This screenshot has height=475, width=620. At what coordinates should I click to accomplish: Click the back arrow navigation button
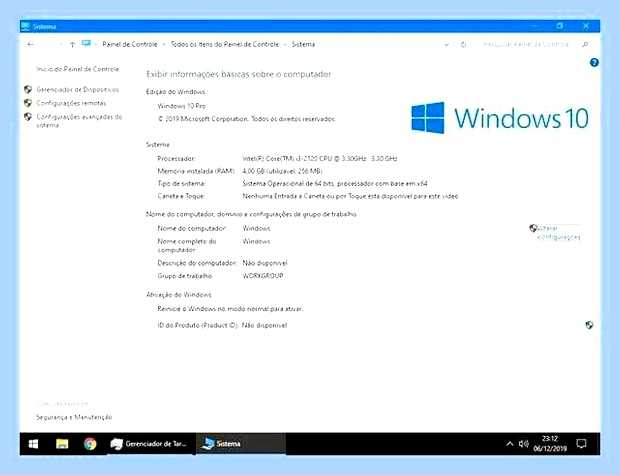(30, 44)
